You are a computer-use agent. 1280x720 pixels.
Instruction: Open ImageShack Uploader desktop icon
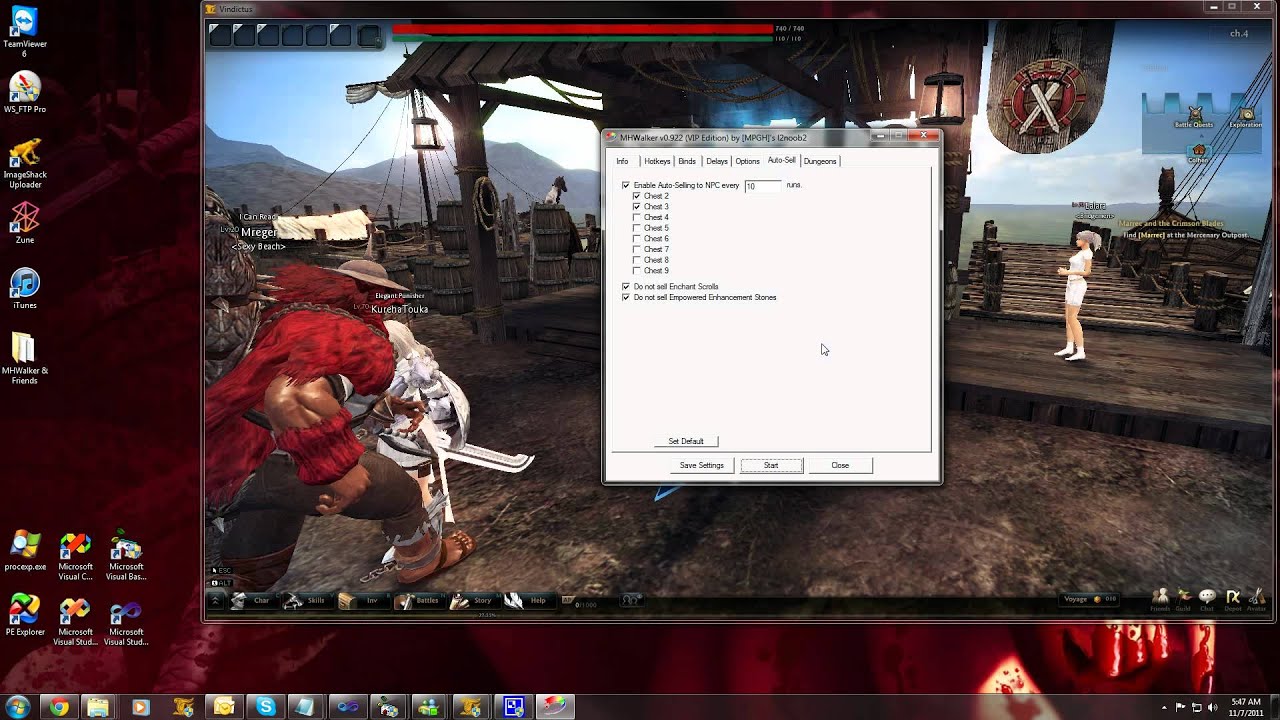coord(25,163)
